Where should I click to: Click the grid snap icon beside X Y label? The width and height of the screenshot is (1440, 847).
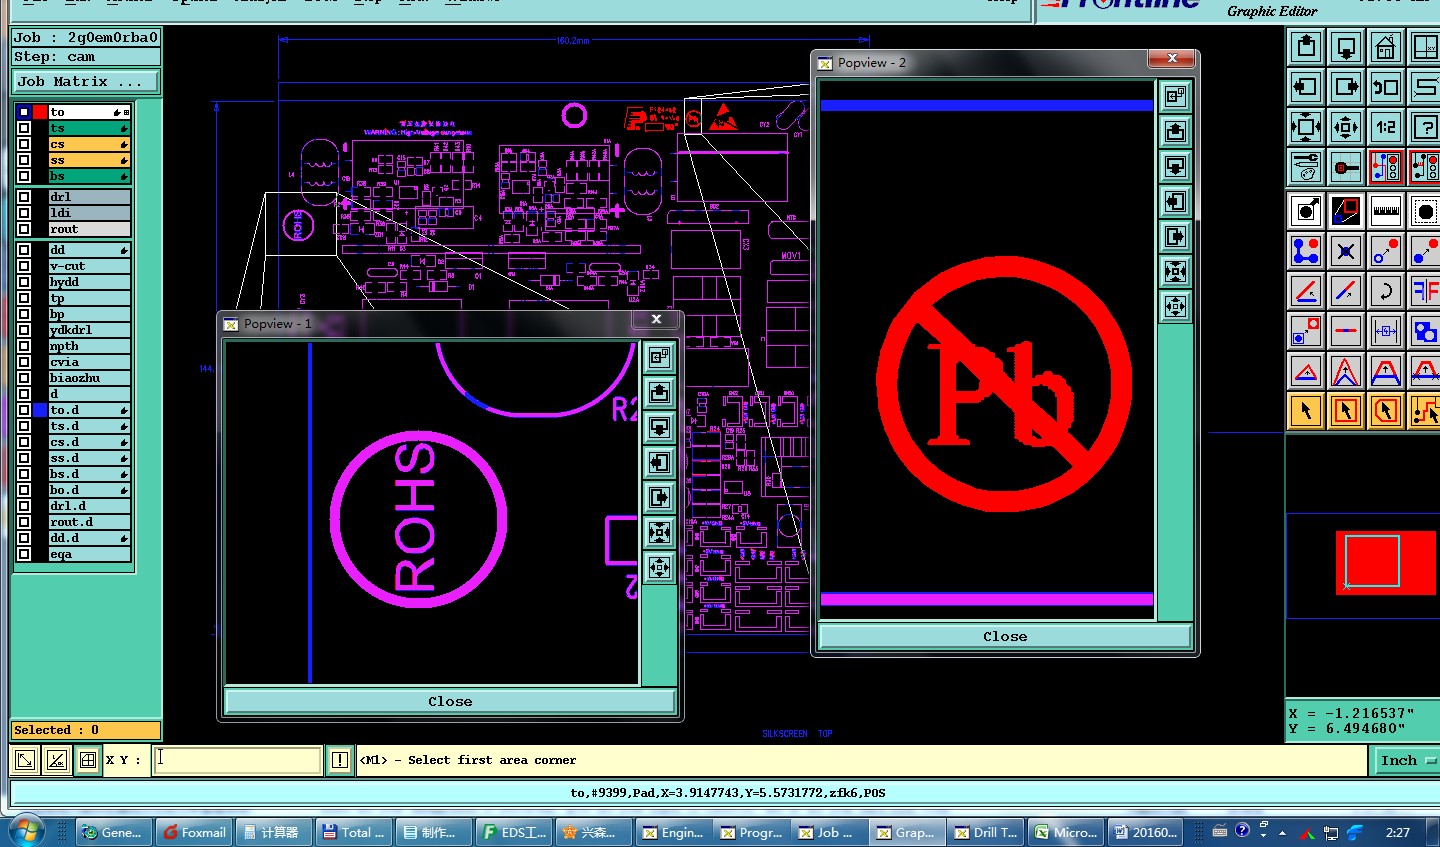click(x=88, y=760)
